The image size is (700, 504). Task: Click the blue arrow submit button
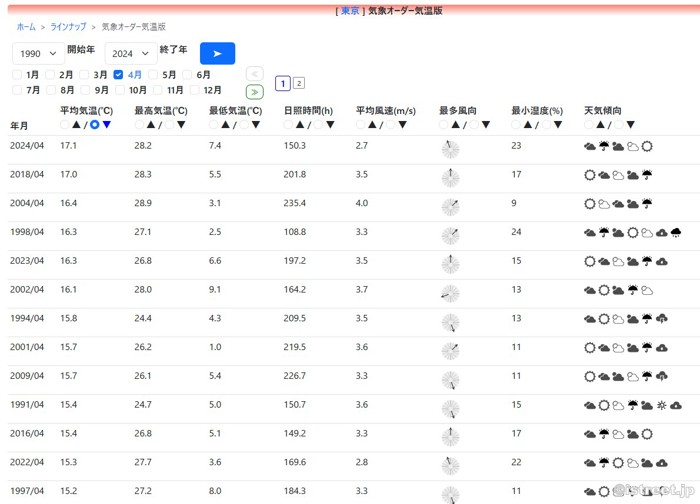pos(217,54)
